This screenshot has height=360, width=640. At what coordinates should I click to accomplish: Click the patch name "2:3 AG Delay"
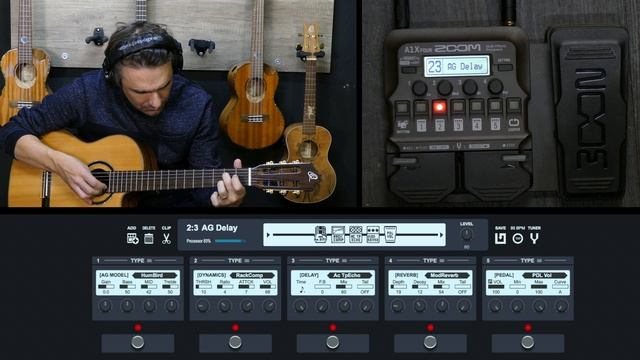click(212, 228)
